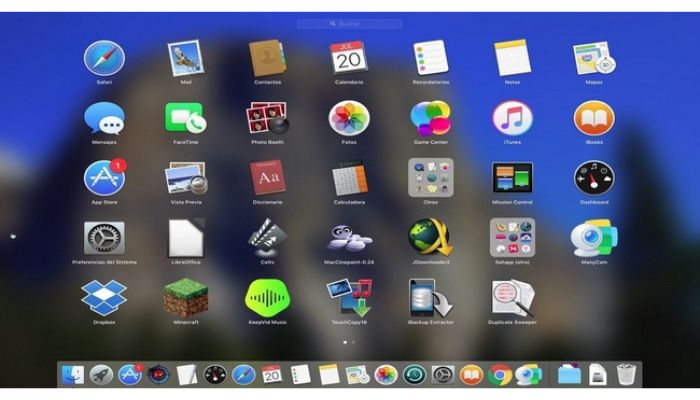
Task: Click the Launchpad rocket in the Dock
Action: [101, 375]
